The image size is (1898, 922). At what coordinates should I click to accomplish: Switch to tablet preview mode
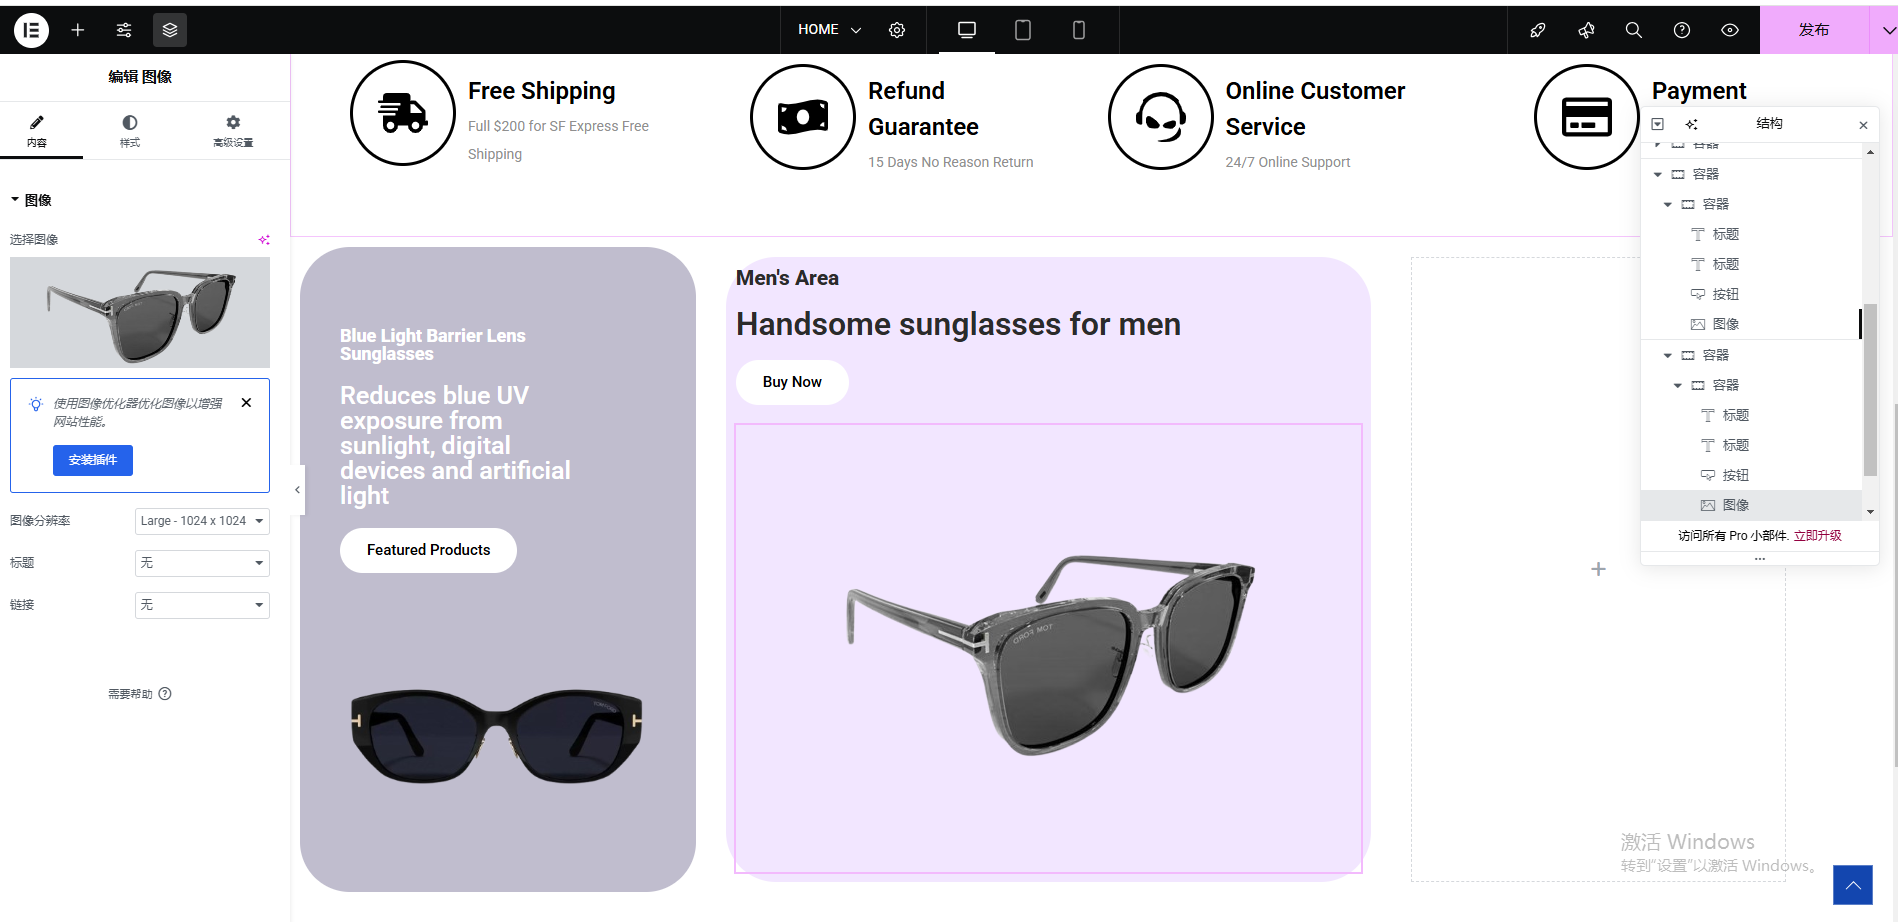(x=1023, y=30)
